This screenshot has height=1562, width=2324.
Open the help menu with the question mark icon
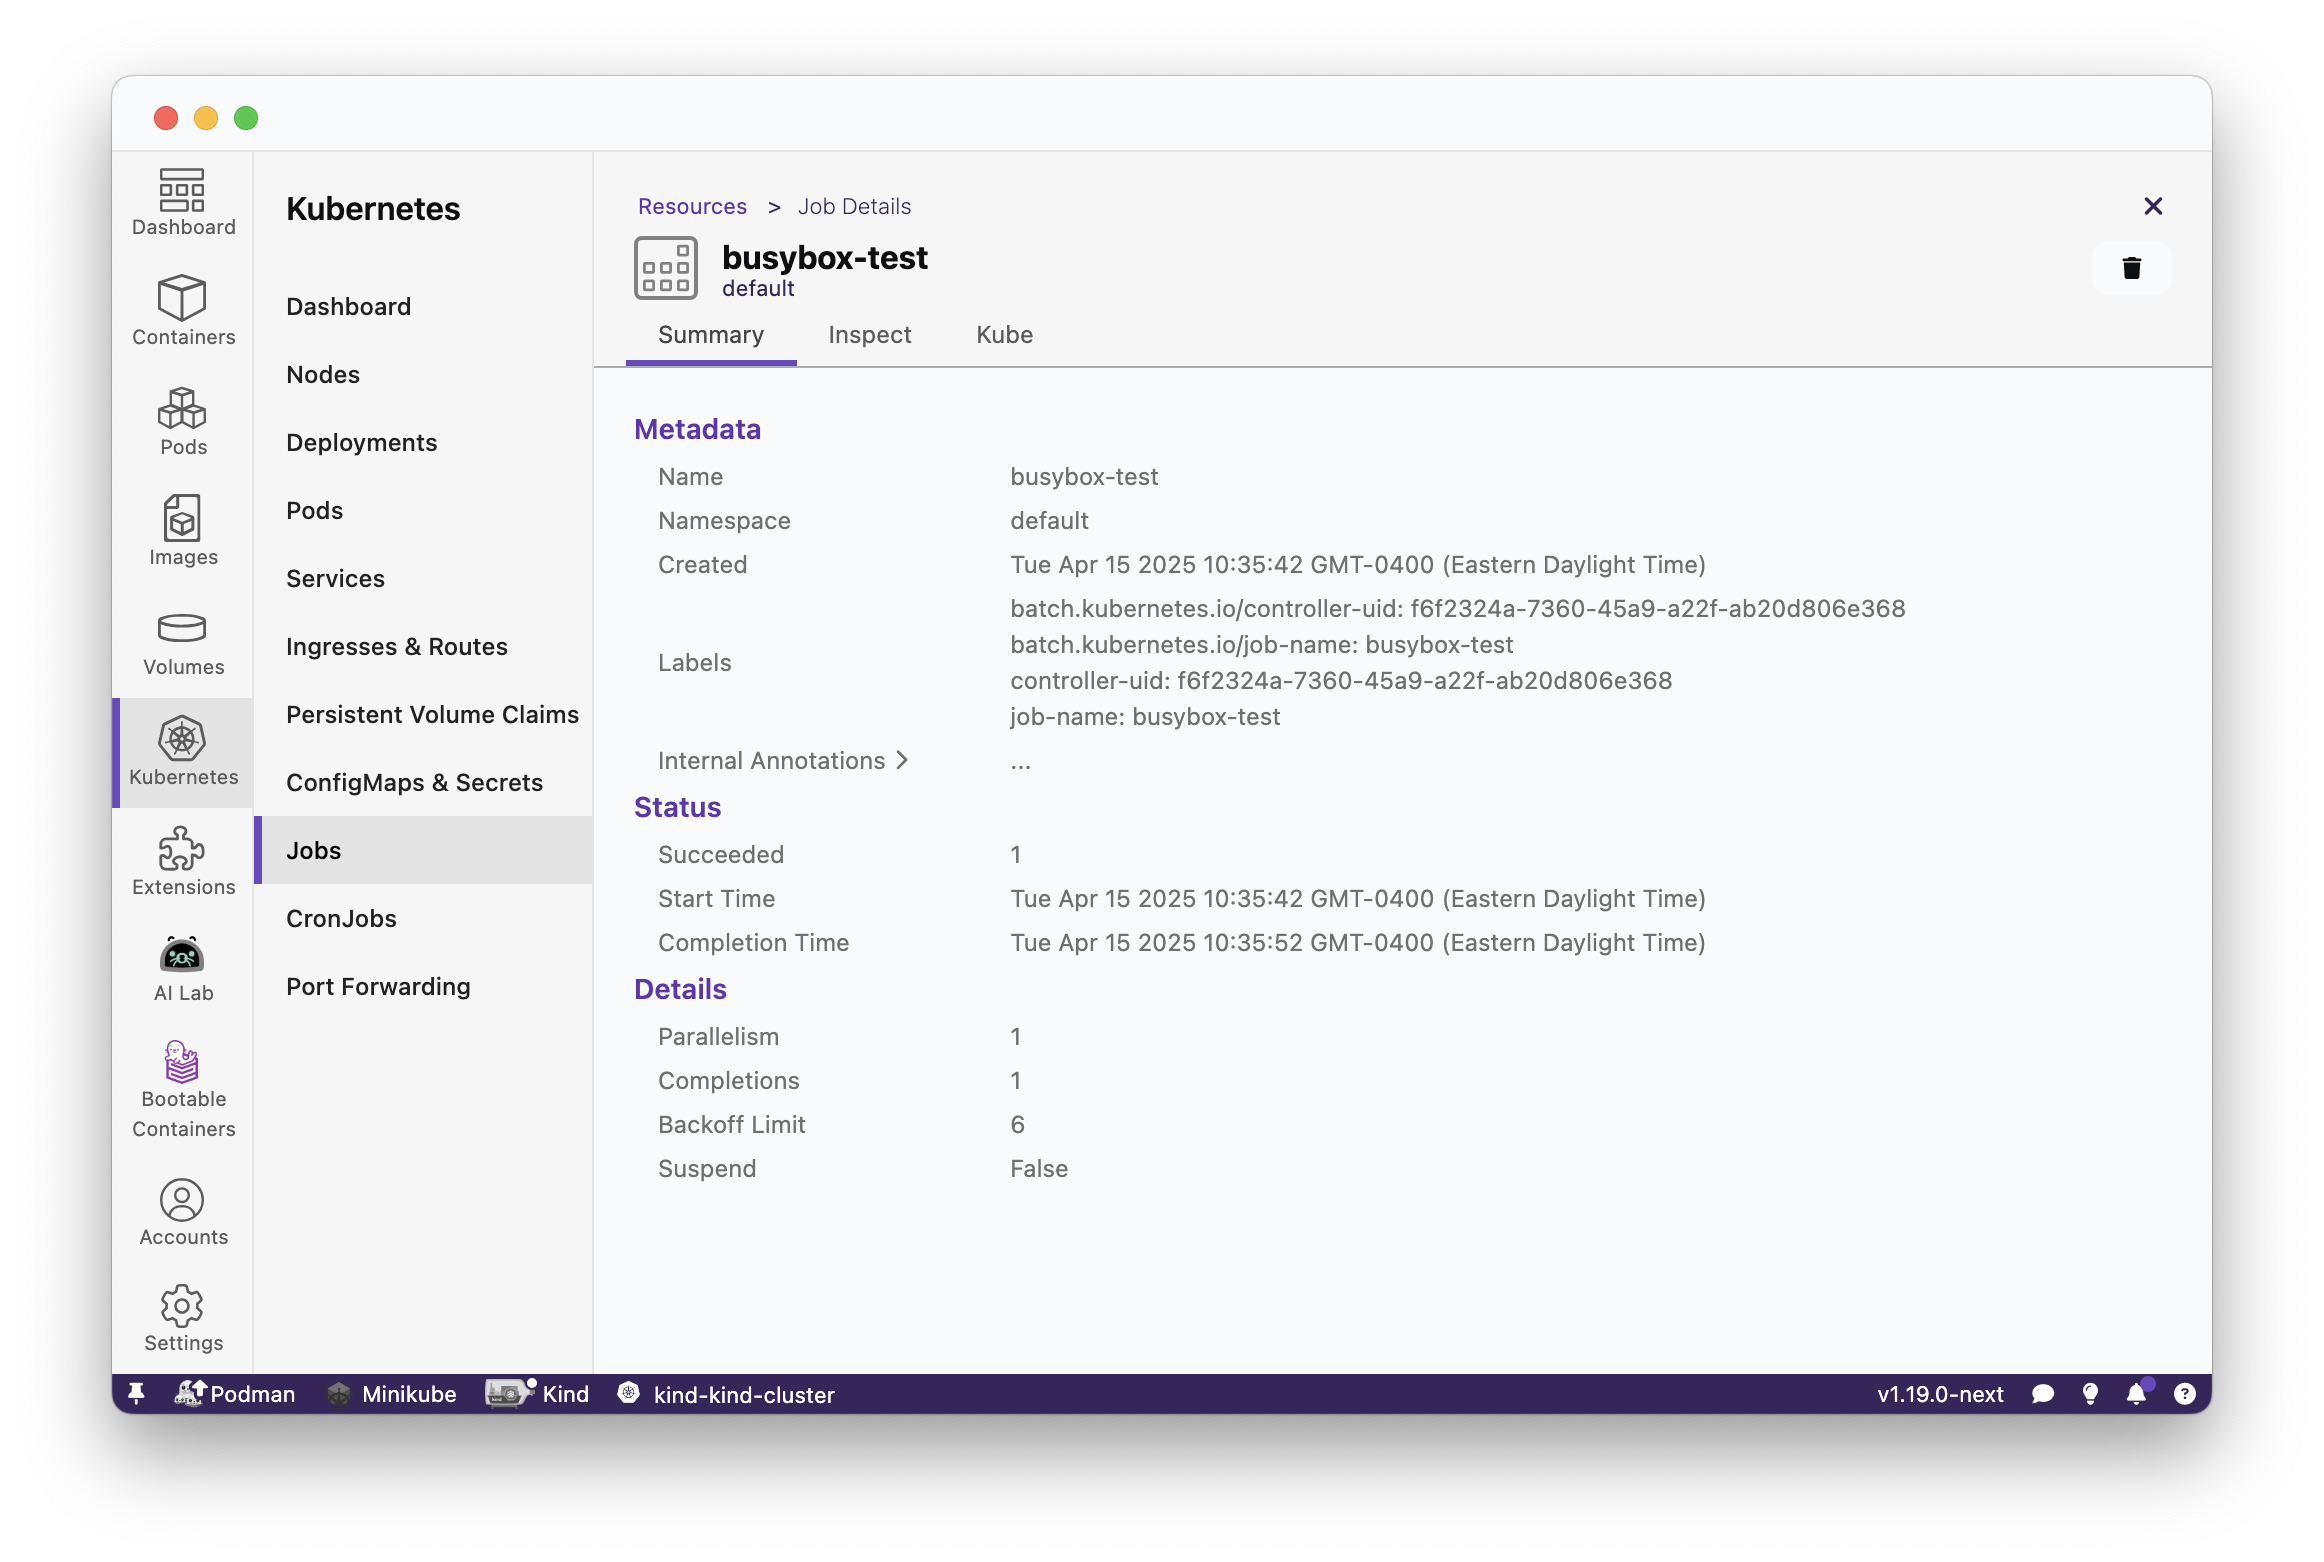(x=2186, y=1394)
